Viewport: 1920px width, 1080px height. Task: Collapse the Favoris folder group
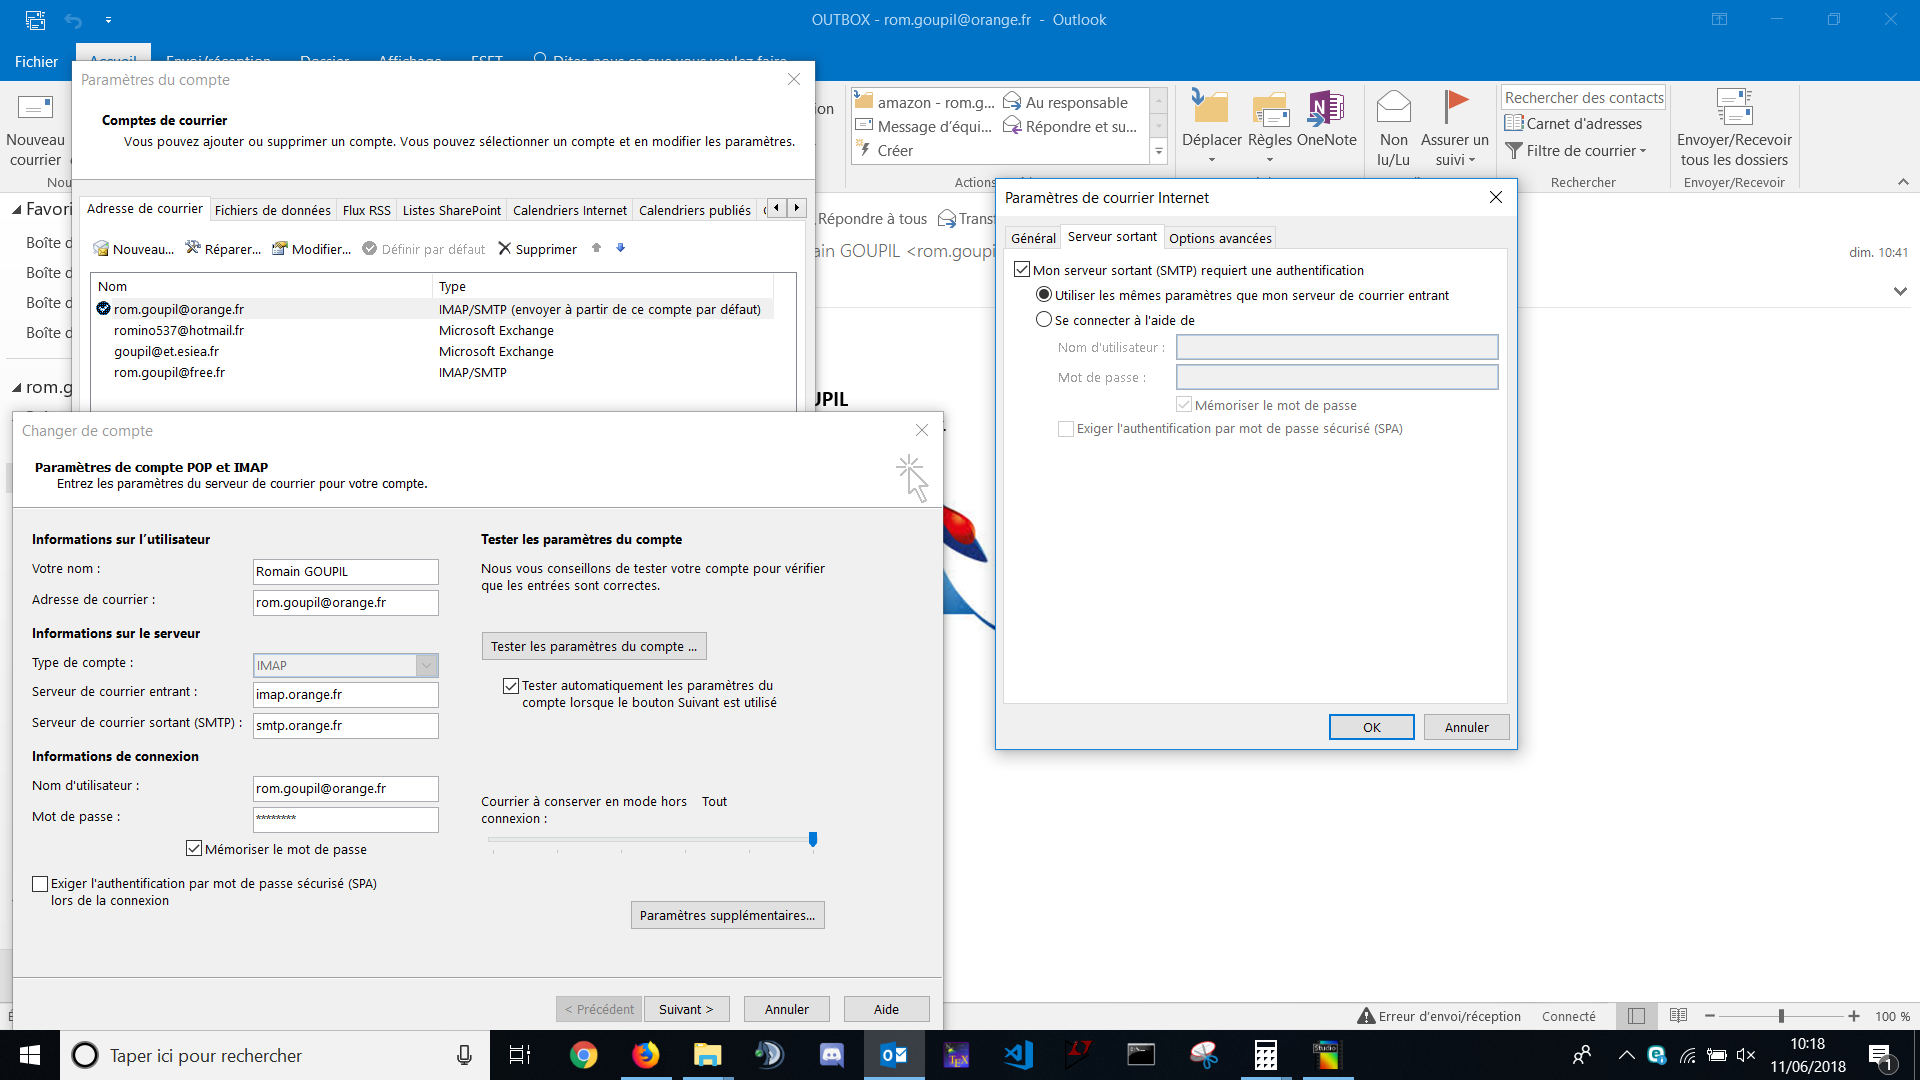(x=17, y=209)
